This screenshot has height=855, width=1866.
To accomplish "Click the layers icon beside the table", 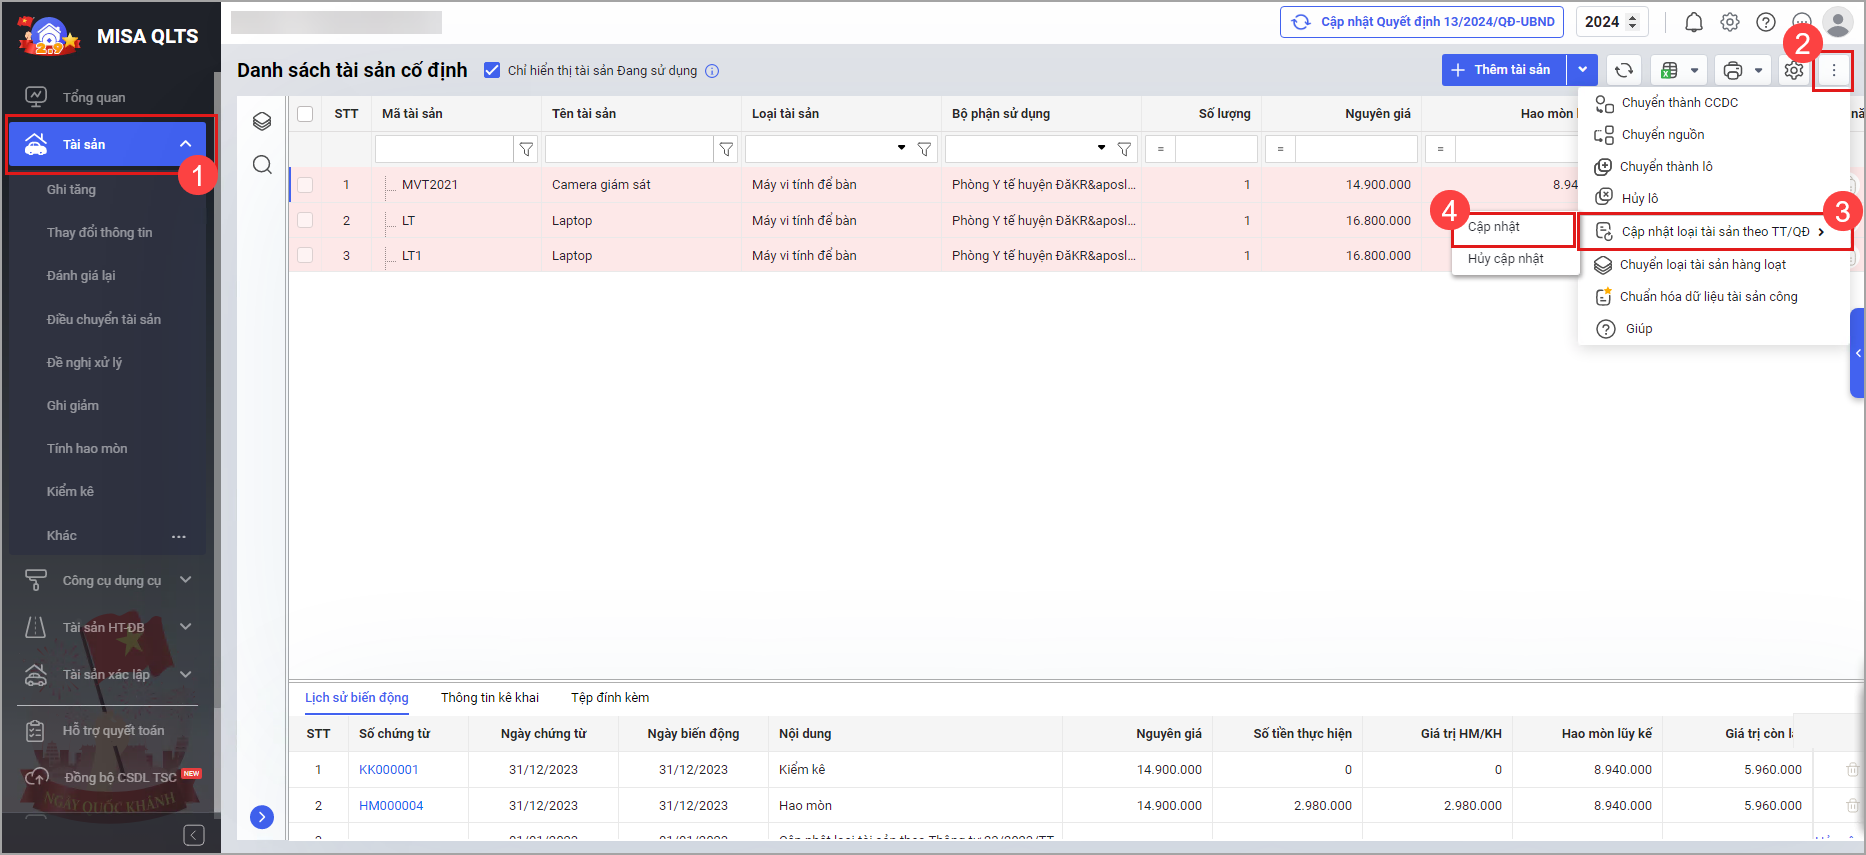I will coord(262,121).
